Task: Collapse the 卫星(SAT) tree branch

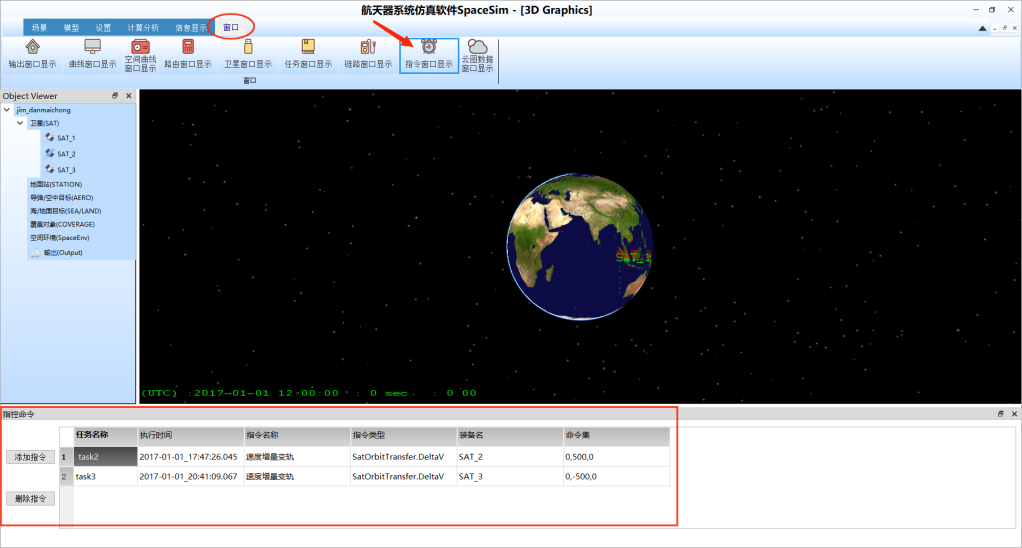Action: tap(21, 123)
